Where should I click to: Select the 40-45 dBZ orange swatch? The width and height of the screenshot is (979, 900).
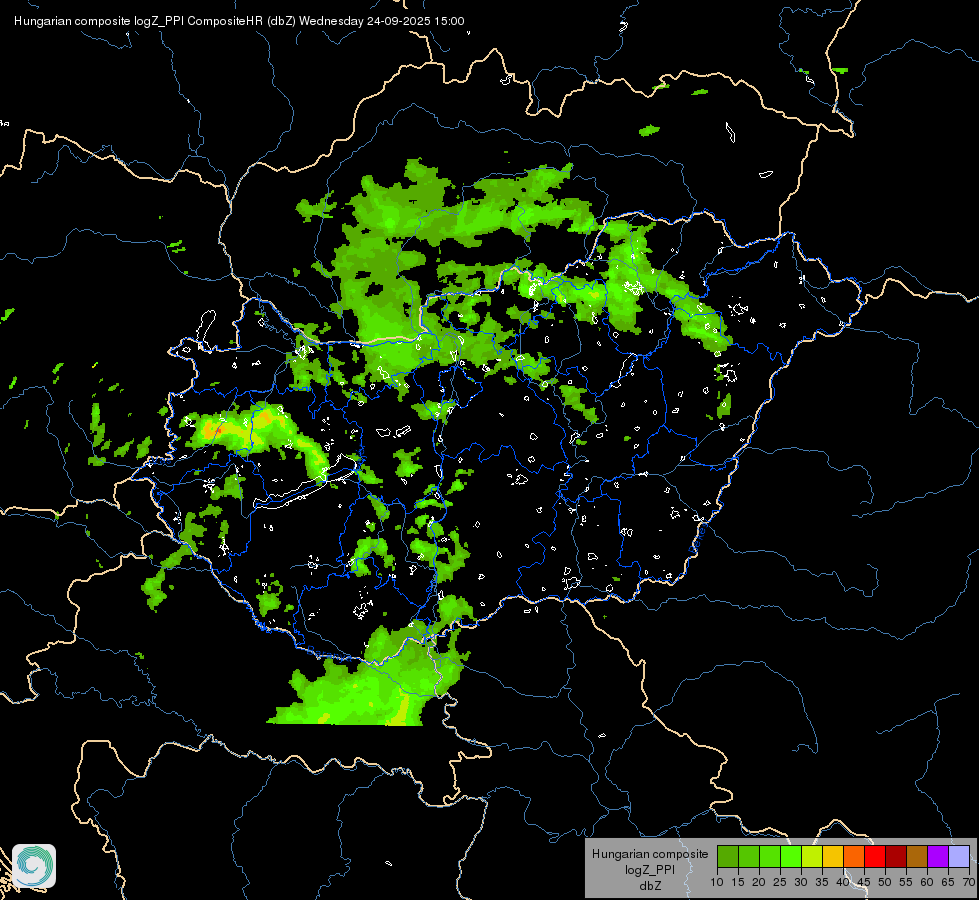(854, 857)
